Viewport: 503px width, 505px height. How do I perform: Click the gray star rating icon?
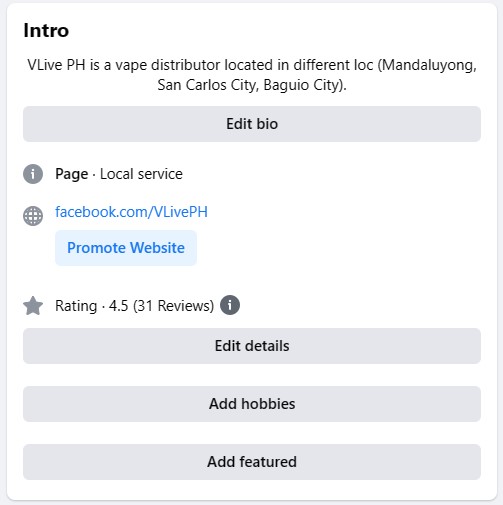[x=33, y=306]
